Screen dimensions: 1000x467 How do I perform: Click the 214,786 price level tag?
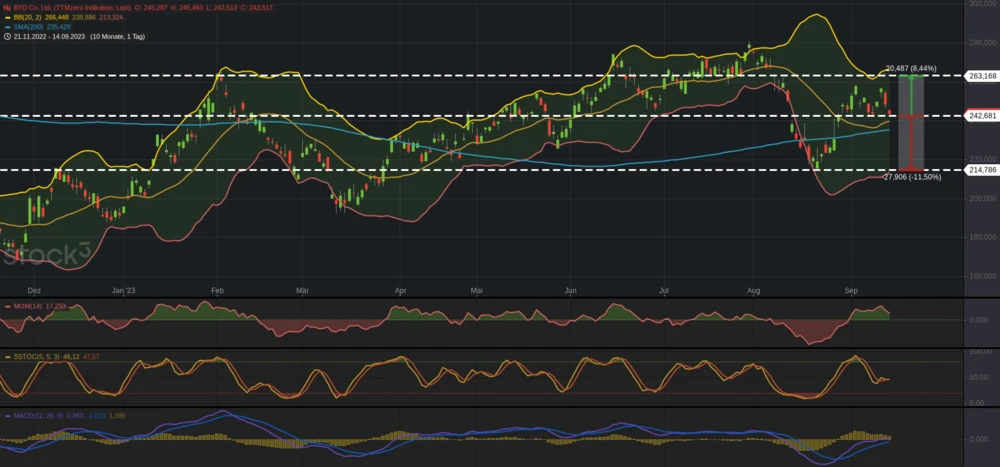(982, 170)
